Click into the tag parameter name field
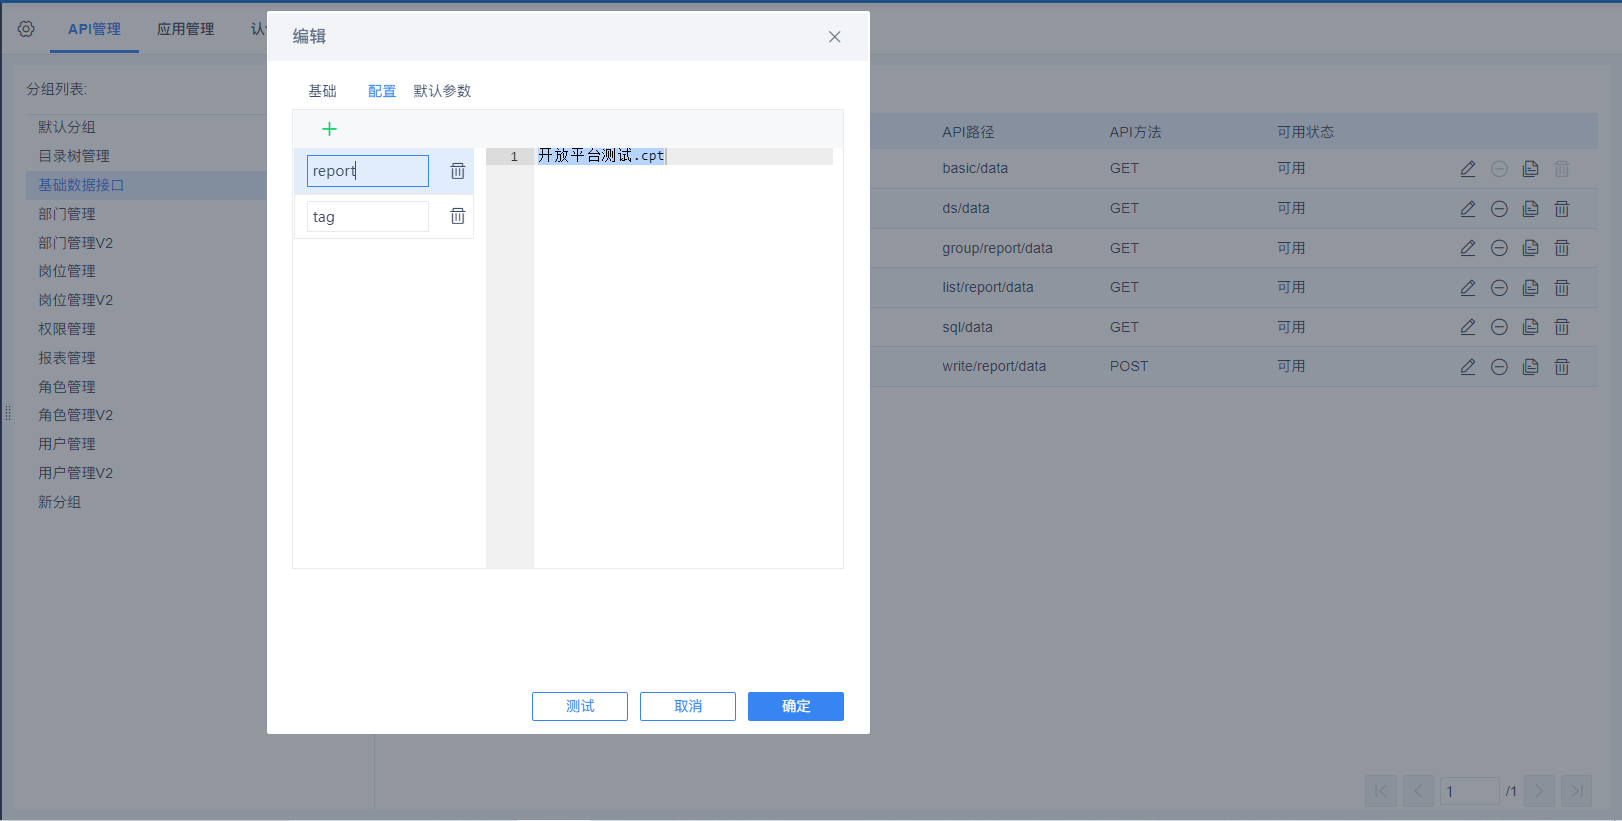Screen dimensions: 1622x821 click(x=368, y=216)
